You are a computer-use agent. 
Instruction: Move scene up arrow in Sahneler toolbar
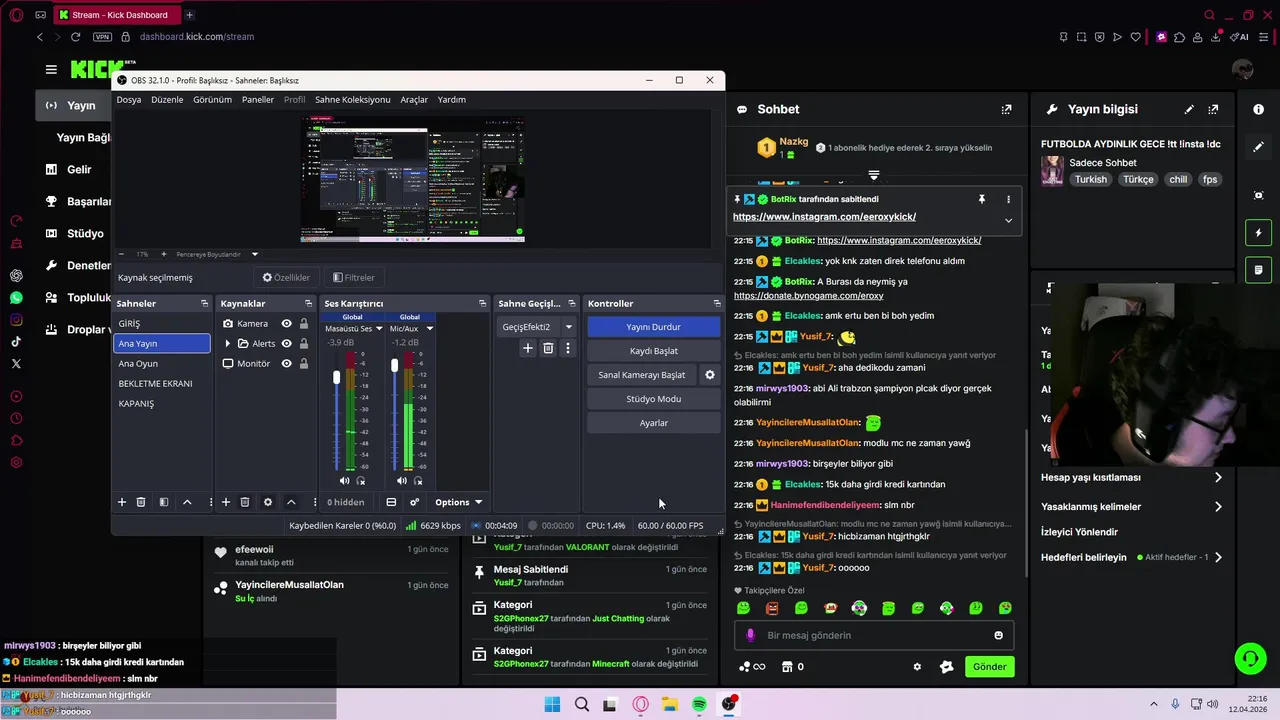187,502
